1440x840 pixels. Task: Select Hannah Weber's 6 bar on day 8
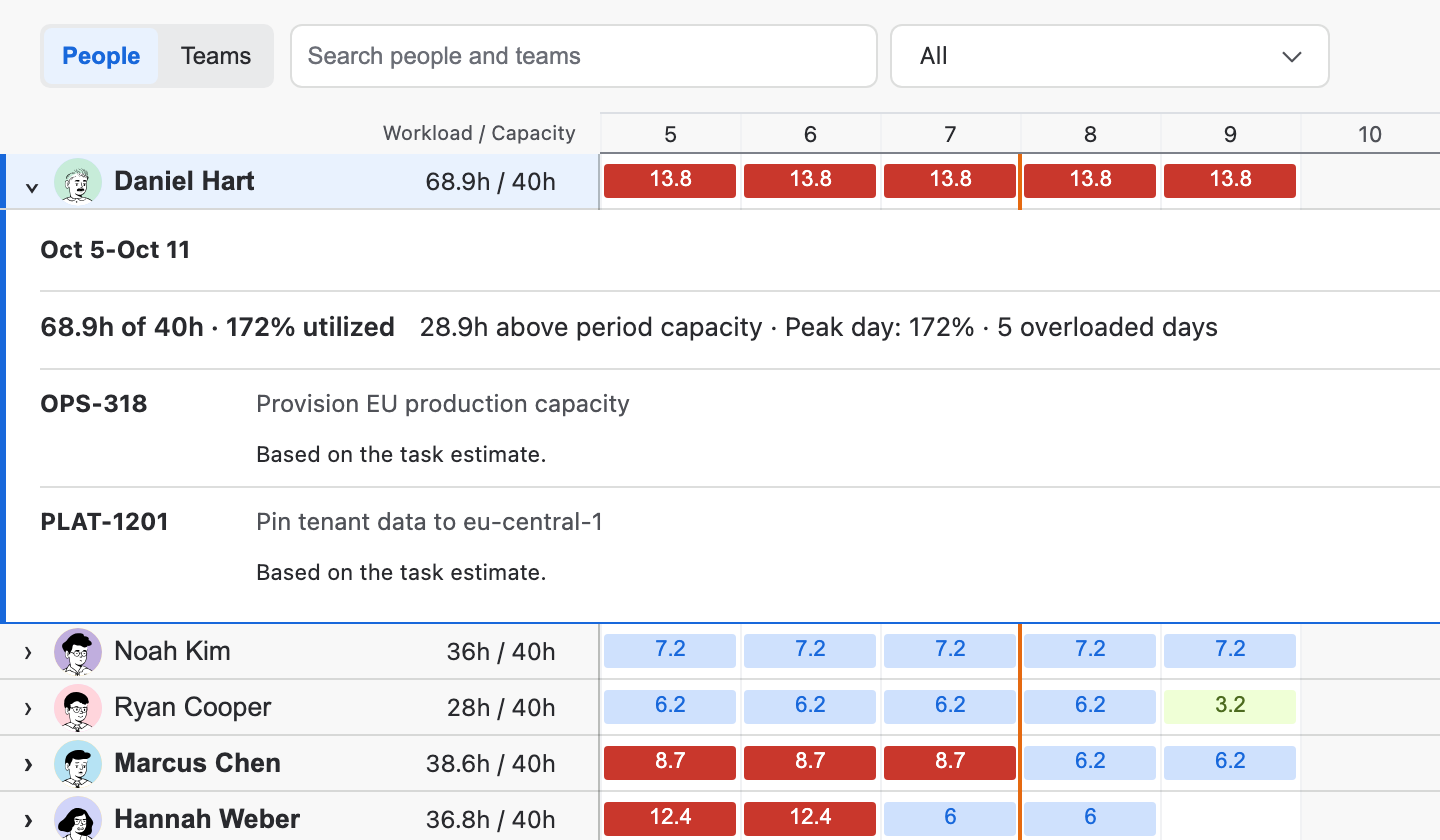[1090, 819]
